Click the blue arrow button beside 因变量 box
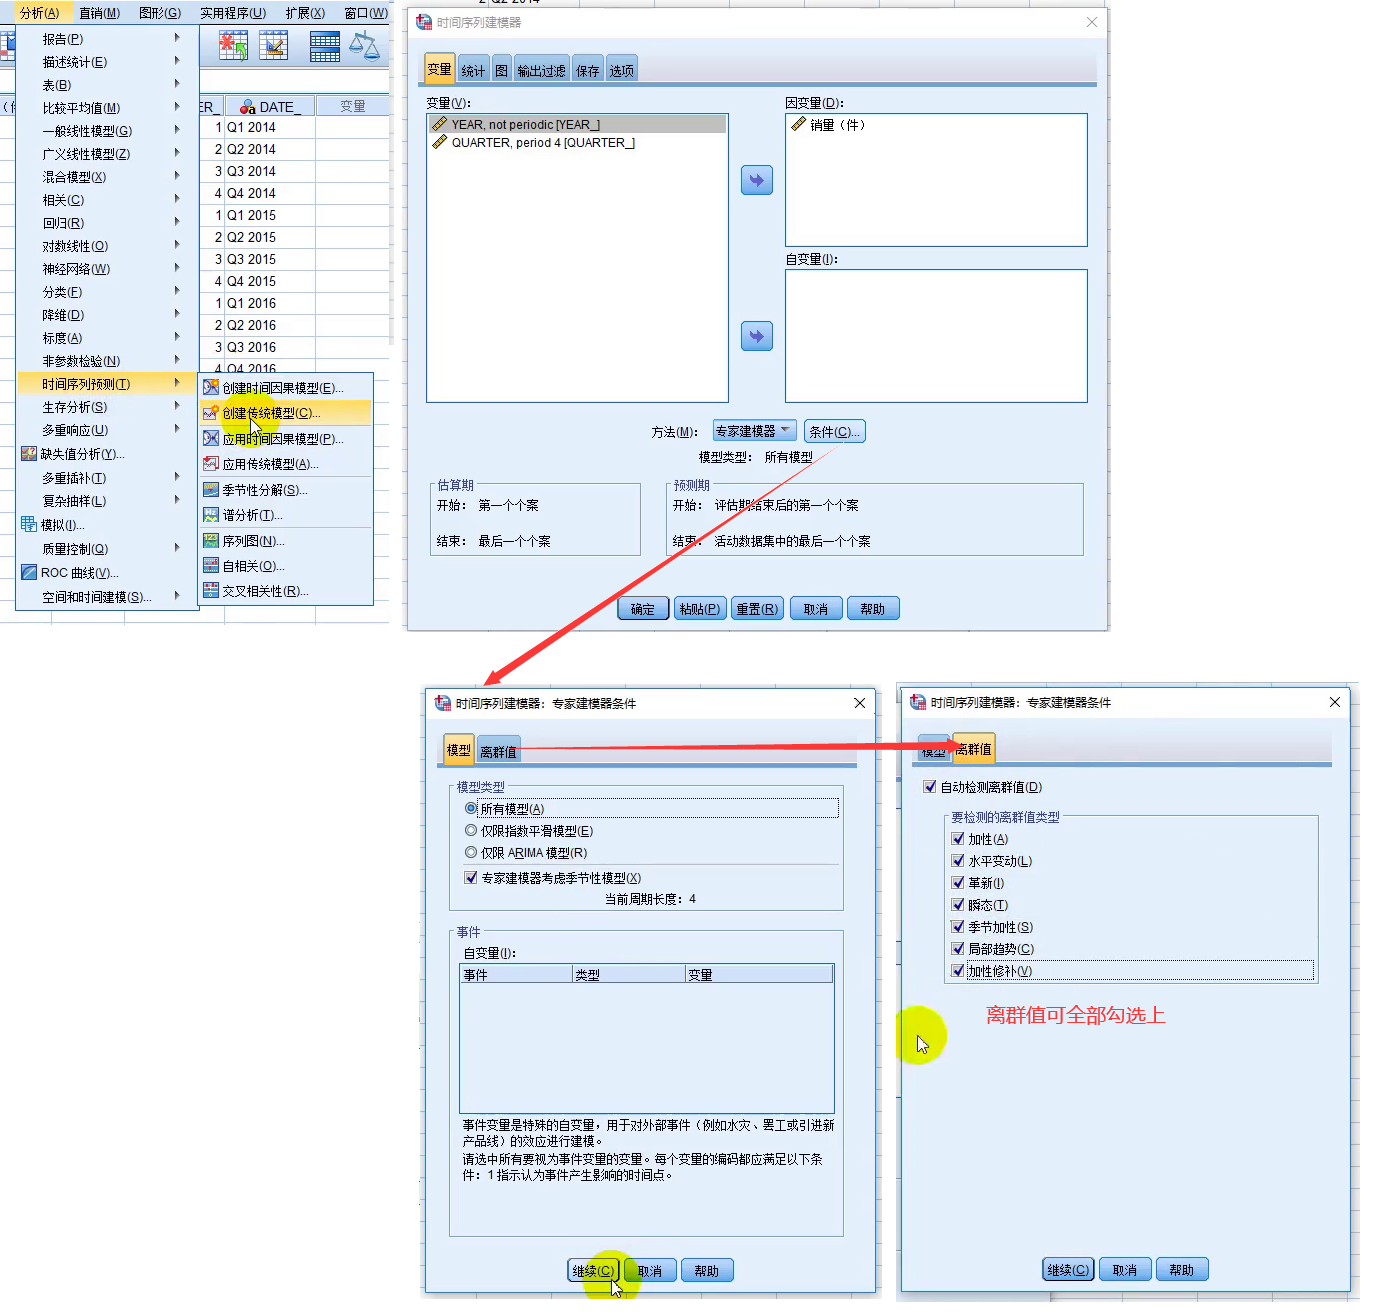The height and width of the screenshot is (1315, 1374). (x=757, y=180)
